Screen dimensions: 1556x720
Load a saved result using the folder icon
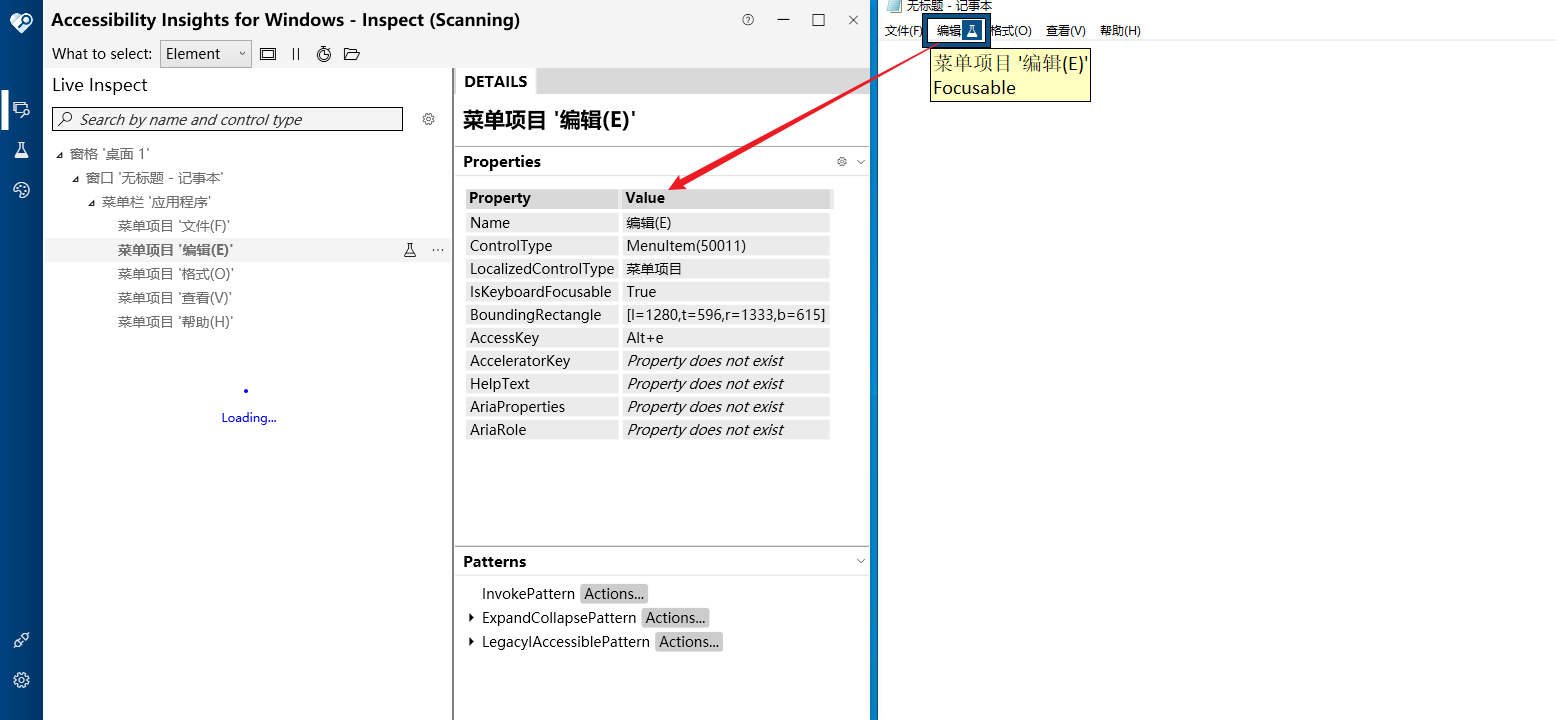point(351,53)
